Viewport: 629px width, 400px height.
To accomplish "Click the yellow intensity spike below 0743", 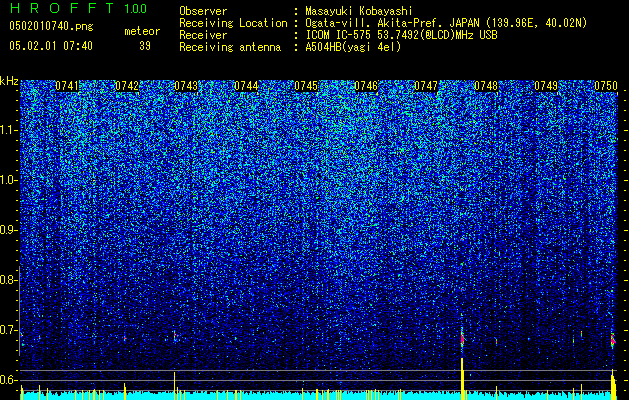I will 174,386.
